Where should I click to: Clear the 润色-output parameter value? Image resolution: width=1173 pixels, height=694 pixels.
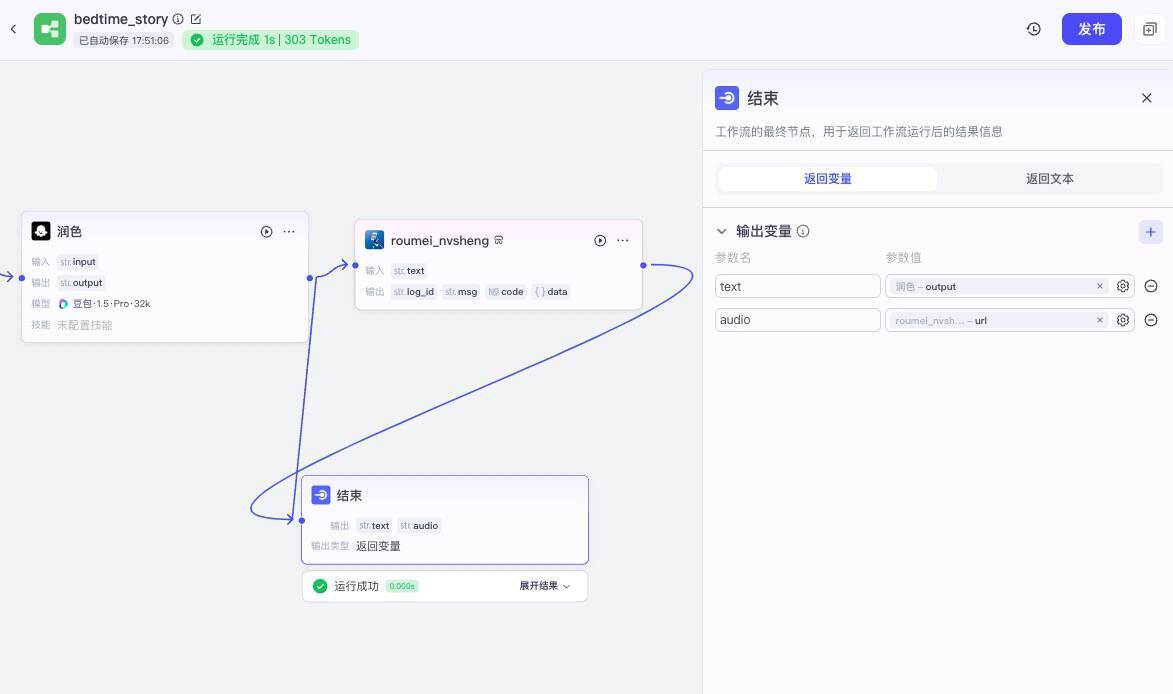(1099, 286)
